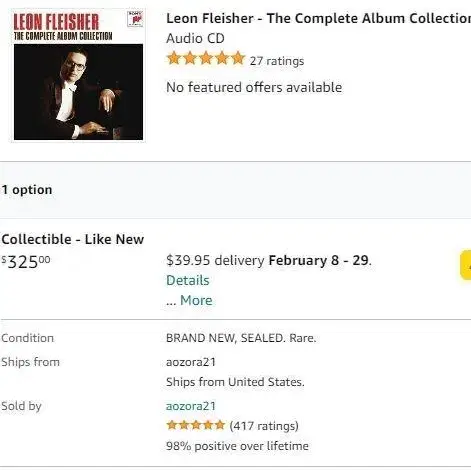Open Leon Fleisher Complete Album Collection title
The width and height of the screenshot is (471, 471).
click(318, 18)
